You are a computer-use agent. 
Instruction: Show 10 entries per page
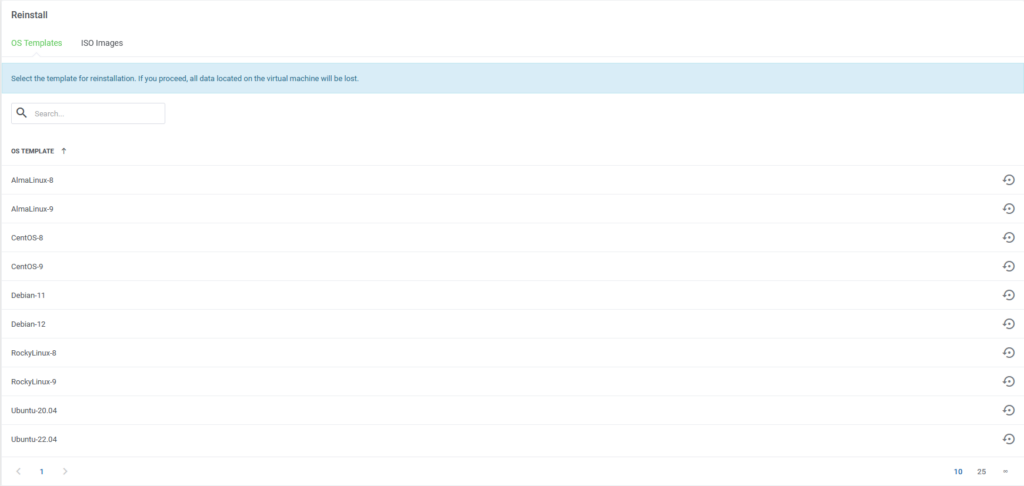click(958, 472)
